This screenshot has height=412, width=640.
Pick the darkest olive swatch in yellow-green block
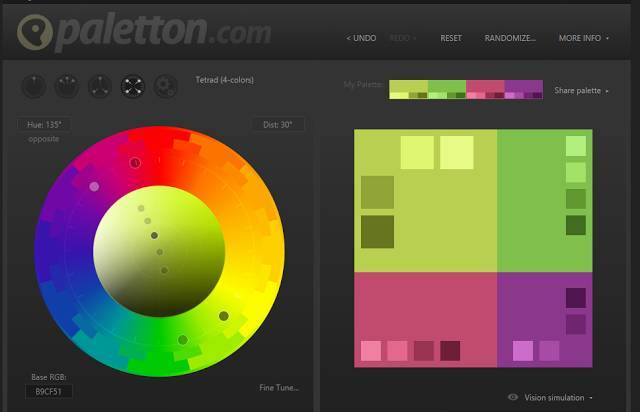click(x=378, y=232)
